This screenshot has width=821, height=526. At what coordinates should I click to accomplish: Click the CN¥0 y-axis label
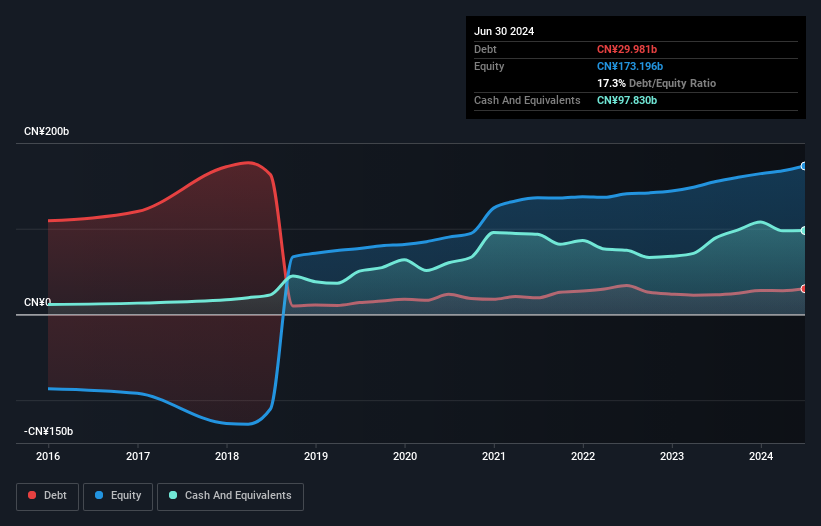point(37,302)
